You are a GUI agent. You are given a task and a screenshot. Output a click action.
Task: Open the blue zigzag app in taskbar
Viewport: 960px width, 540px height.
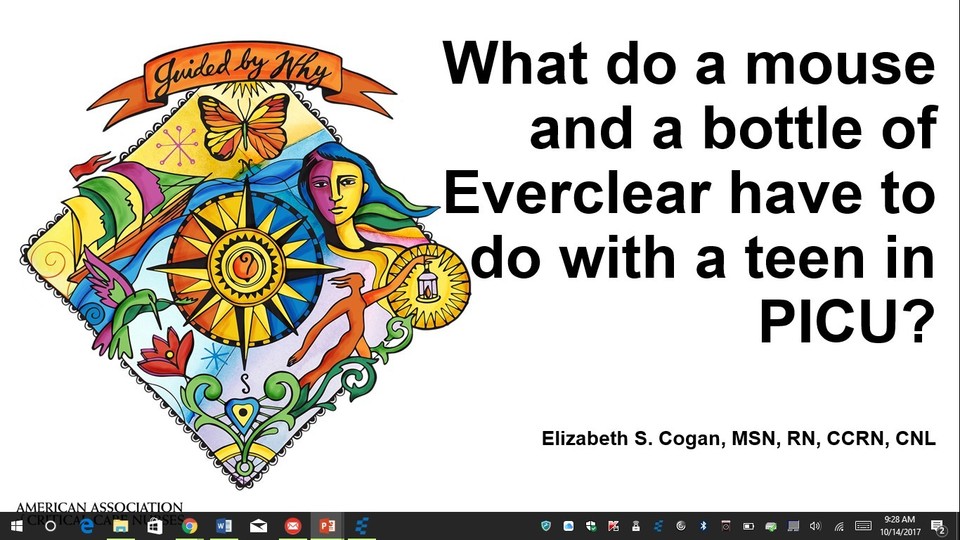[362, 526]
